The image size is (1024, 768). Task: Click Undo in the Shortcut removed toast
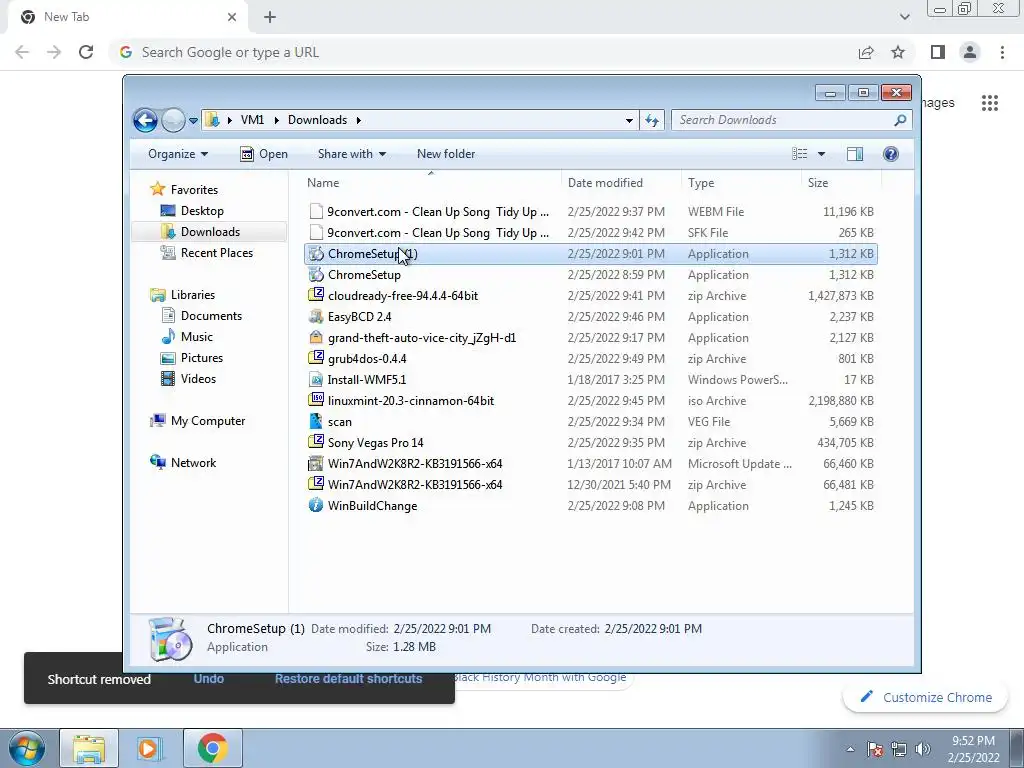[208, 679]
